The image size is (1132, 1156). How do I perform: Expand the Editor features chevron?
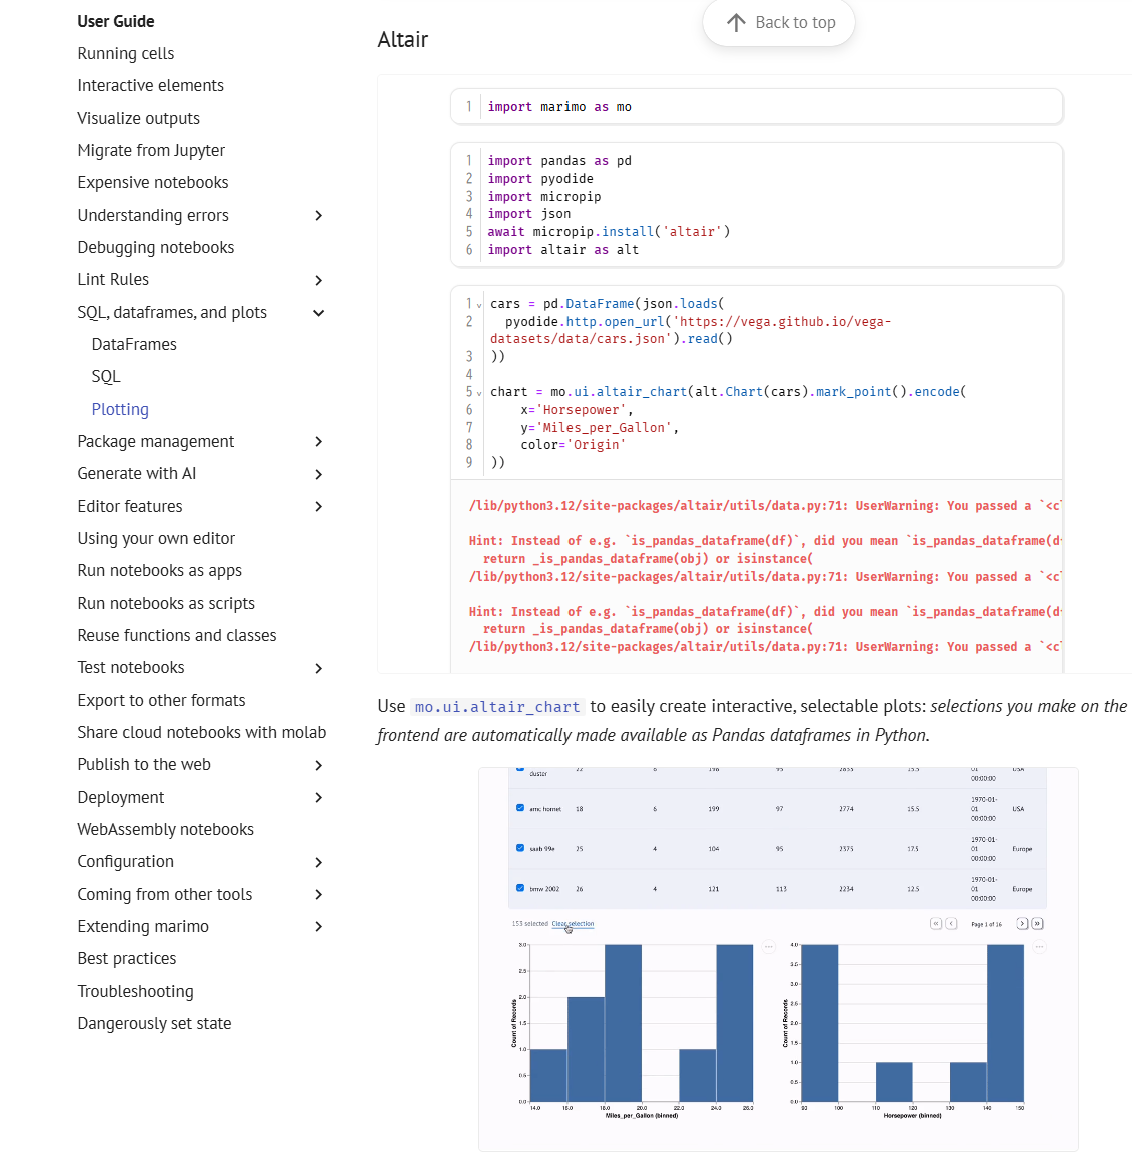319,506
